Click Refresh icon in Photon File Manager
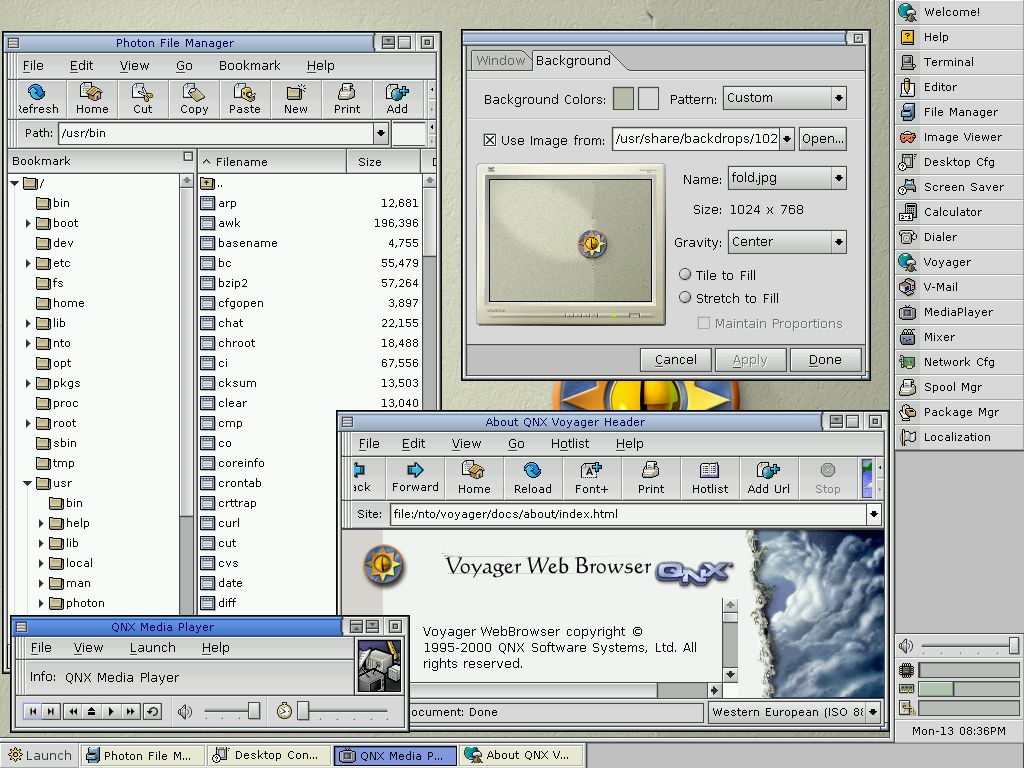1024x768 pixels. [x=37, y=99]
